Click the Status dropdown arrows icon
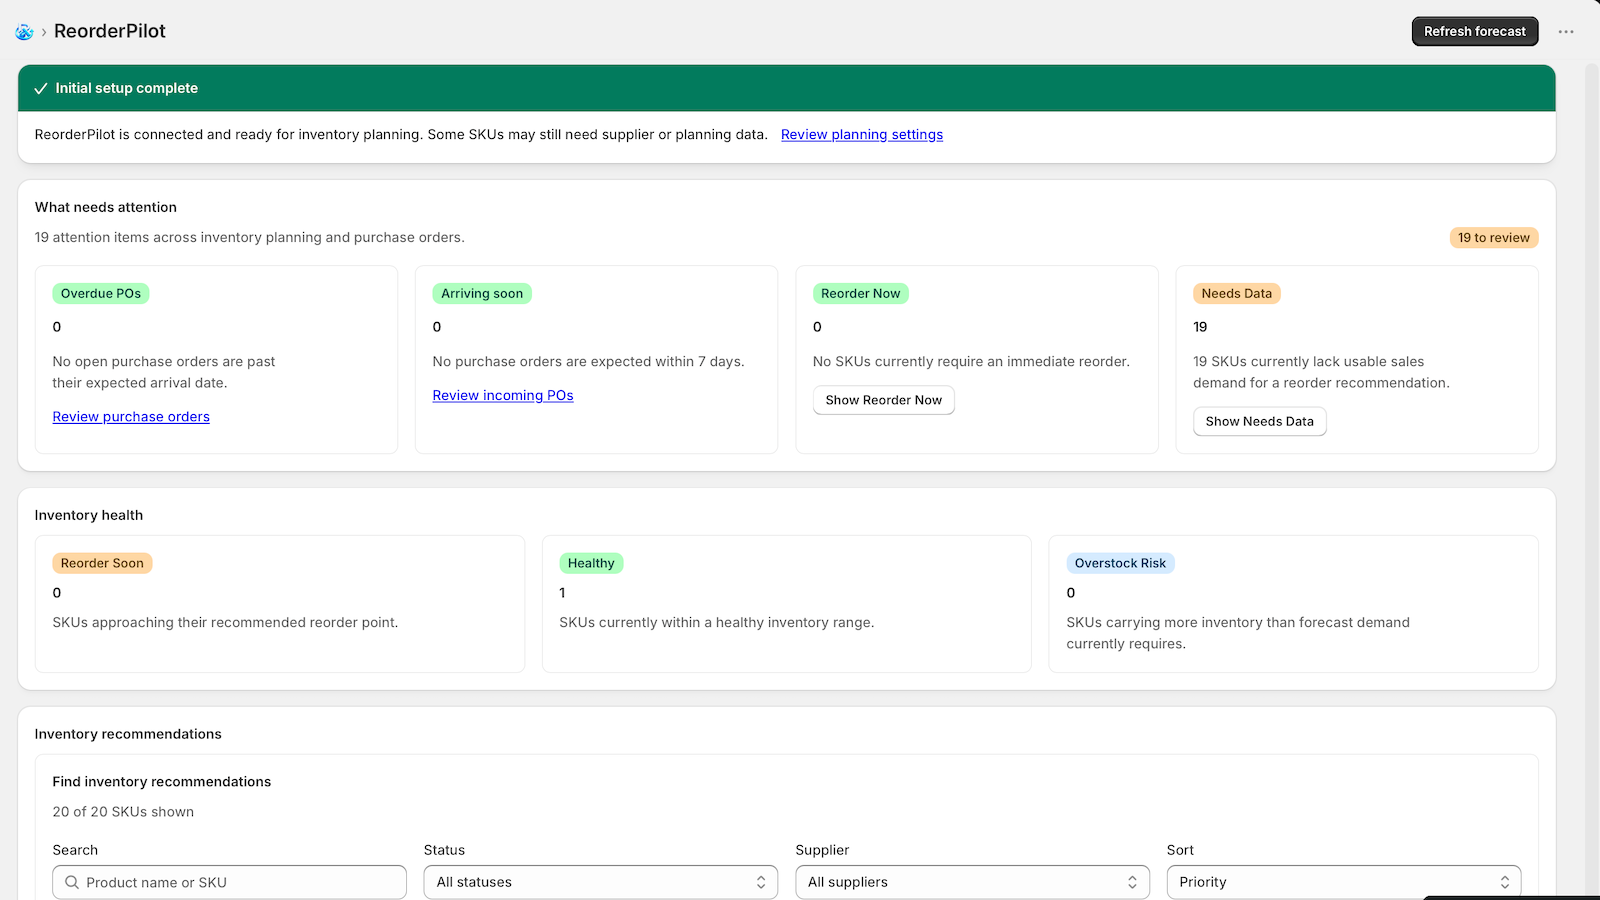The image size is (1600, 900). tap(761, 882)
